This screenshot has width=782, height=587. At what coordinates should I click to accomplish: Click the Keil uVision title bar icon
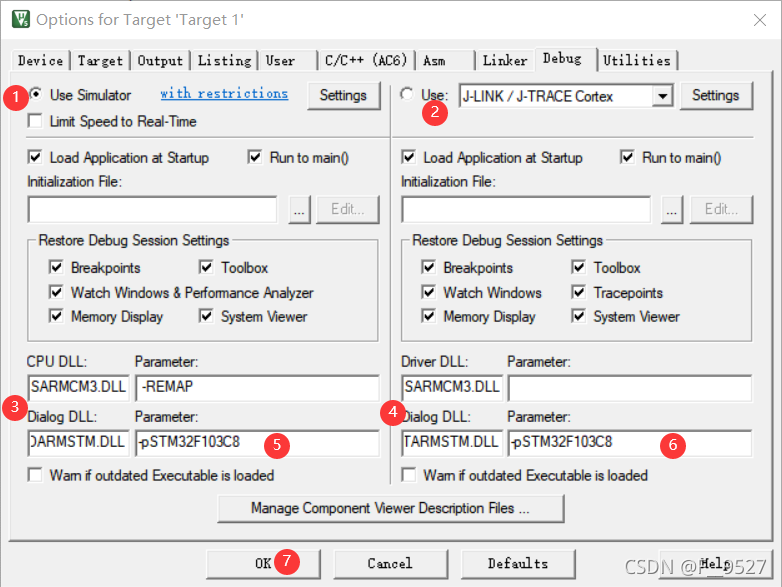coord(20,19)
